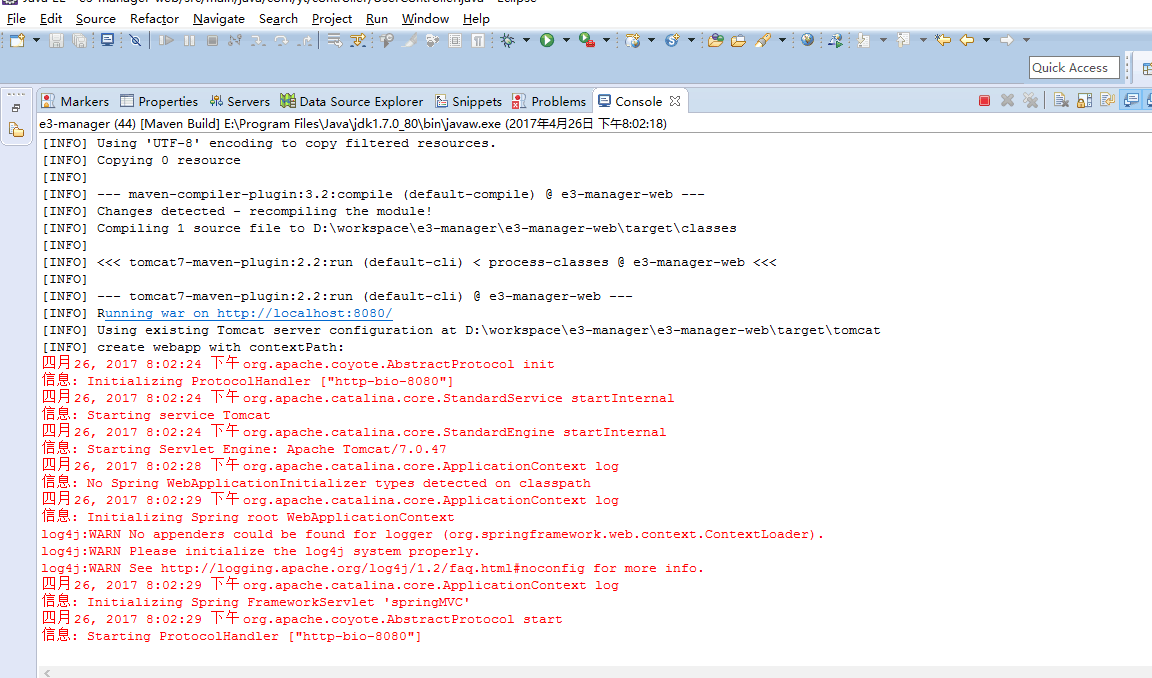Clear the Console output
This screenshot has height=678, width=1152.
click(1061, 101)
